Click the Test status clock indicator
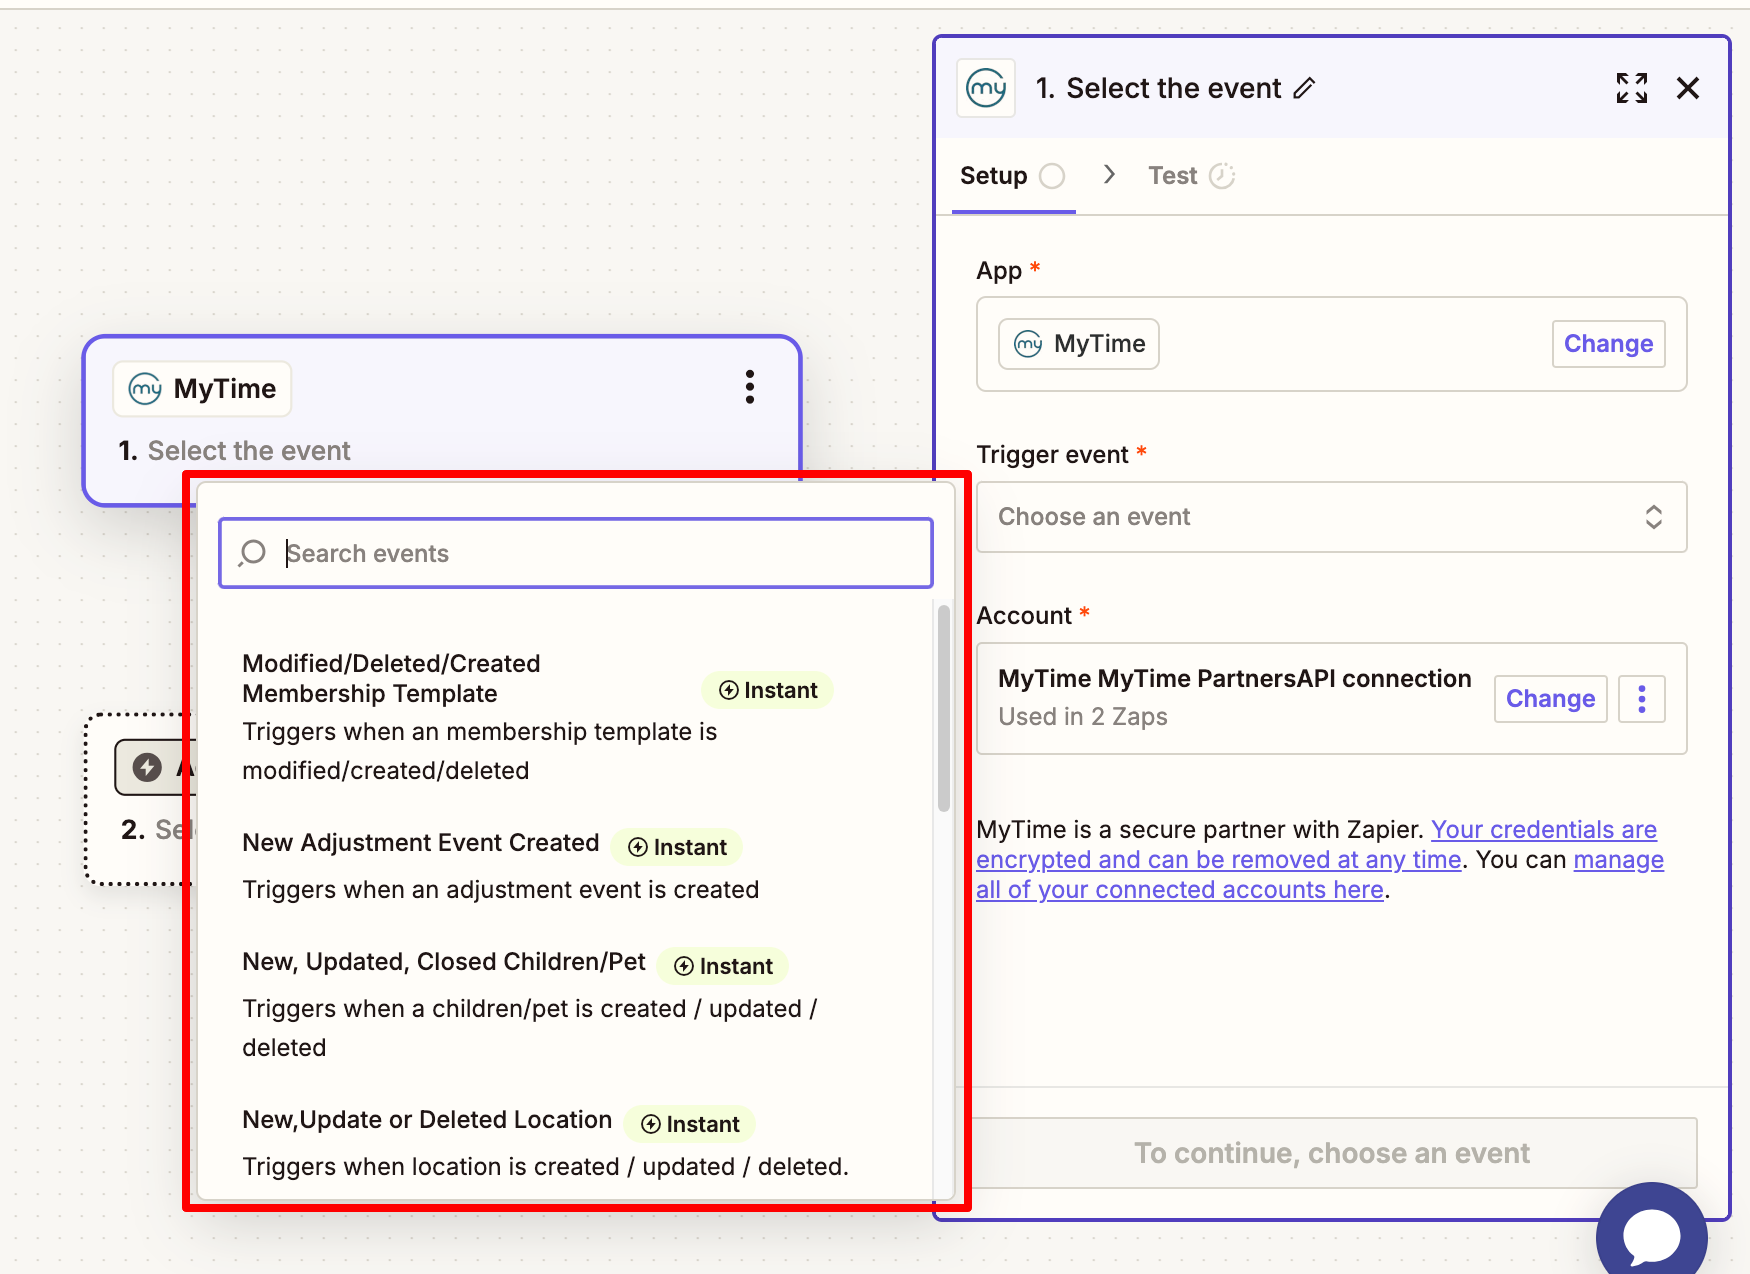1750x1274 pixels. (1222, 176)
